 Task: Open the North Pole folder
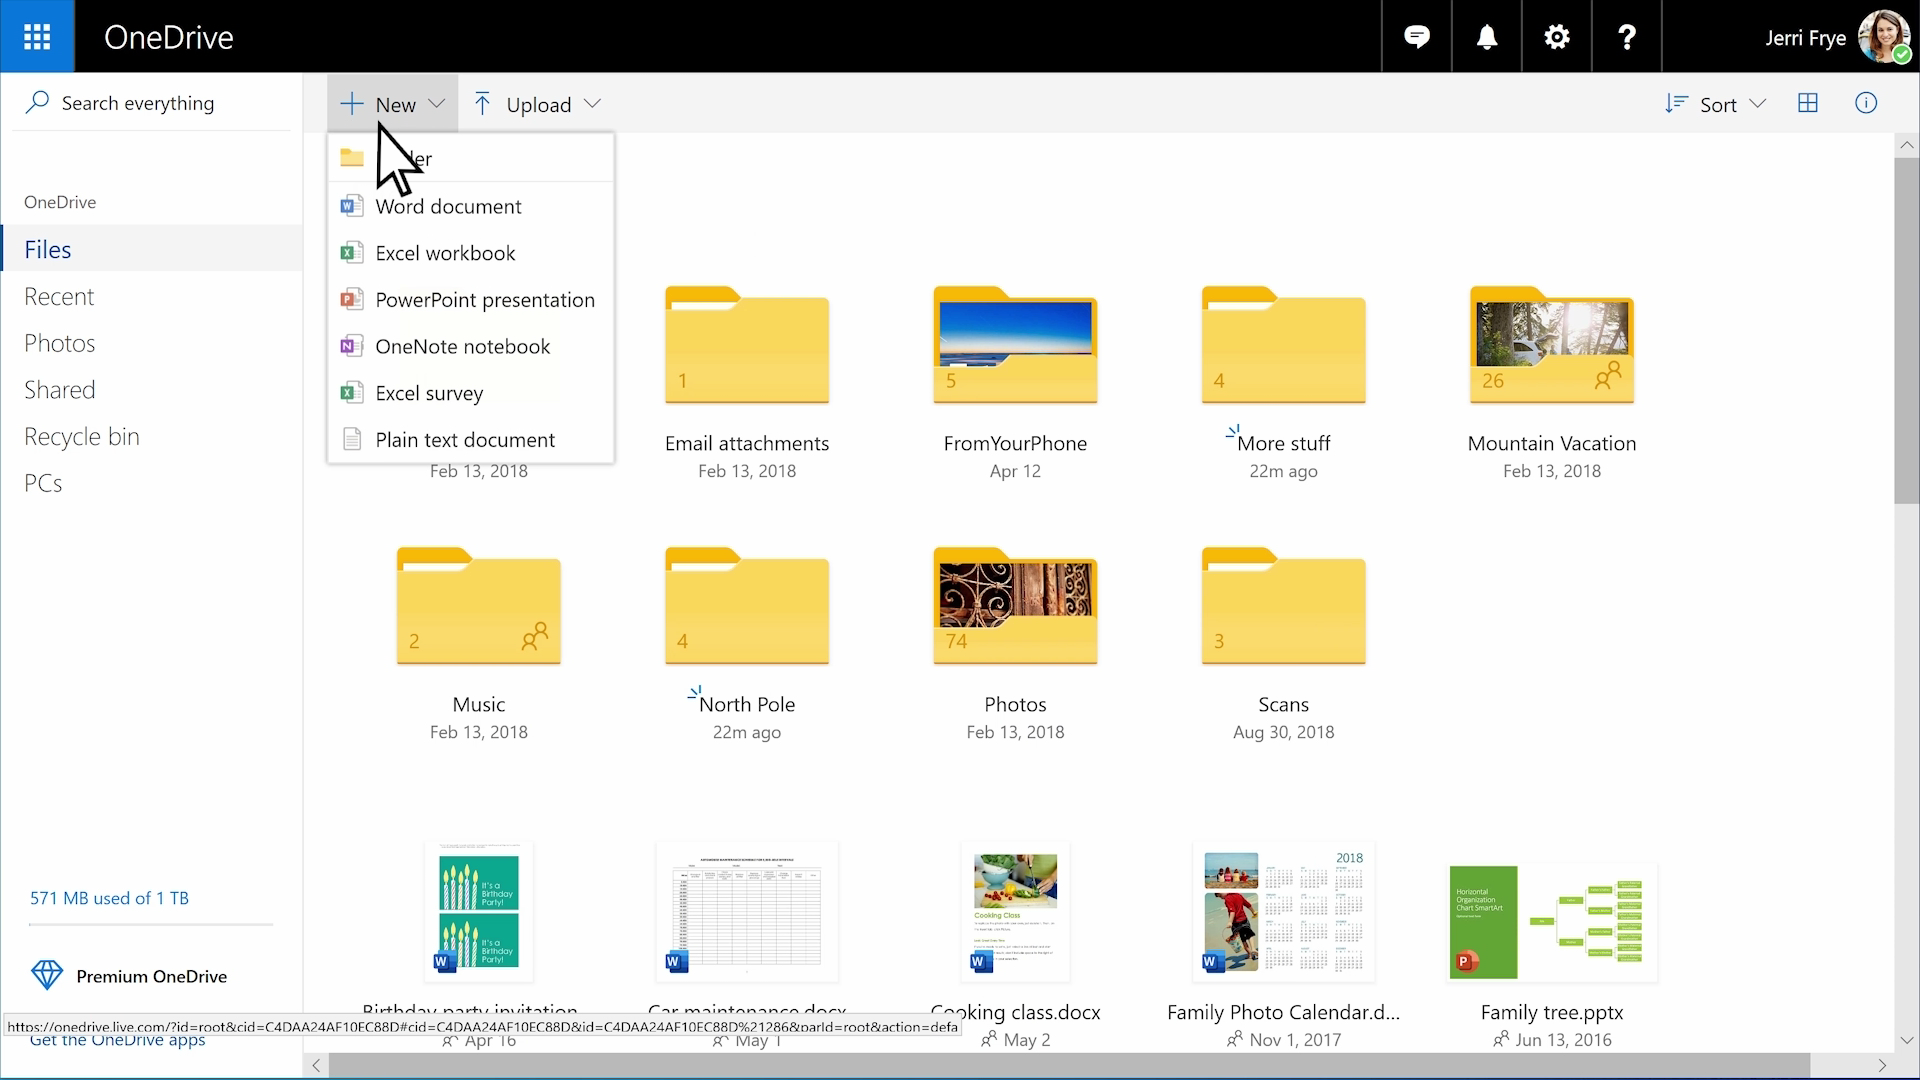(747, 606)
